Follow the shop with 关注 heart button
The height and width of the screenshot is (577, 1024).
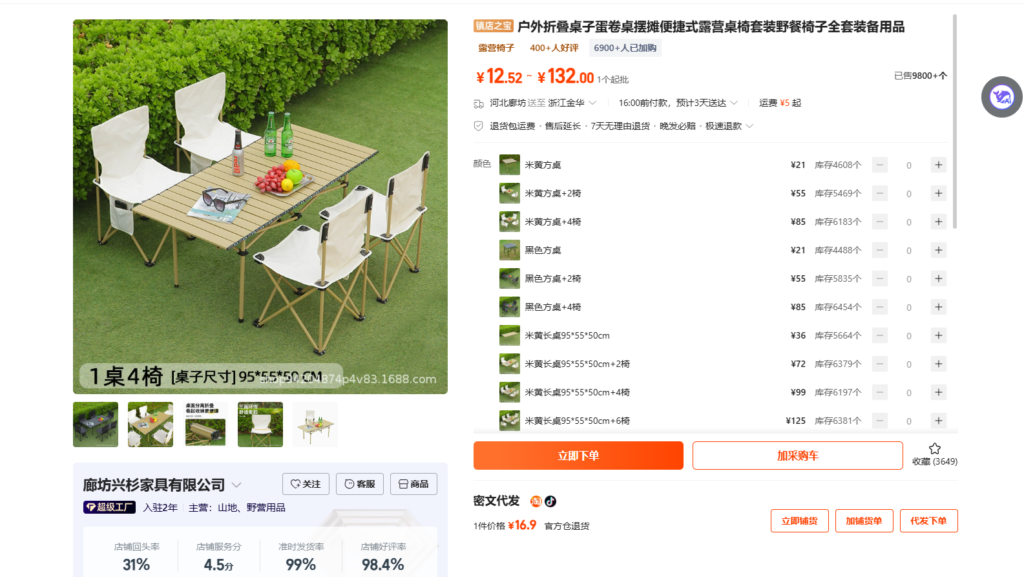(x=306, y=484)
